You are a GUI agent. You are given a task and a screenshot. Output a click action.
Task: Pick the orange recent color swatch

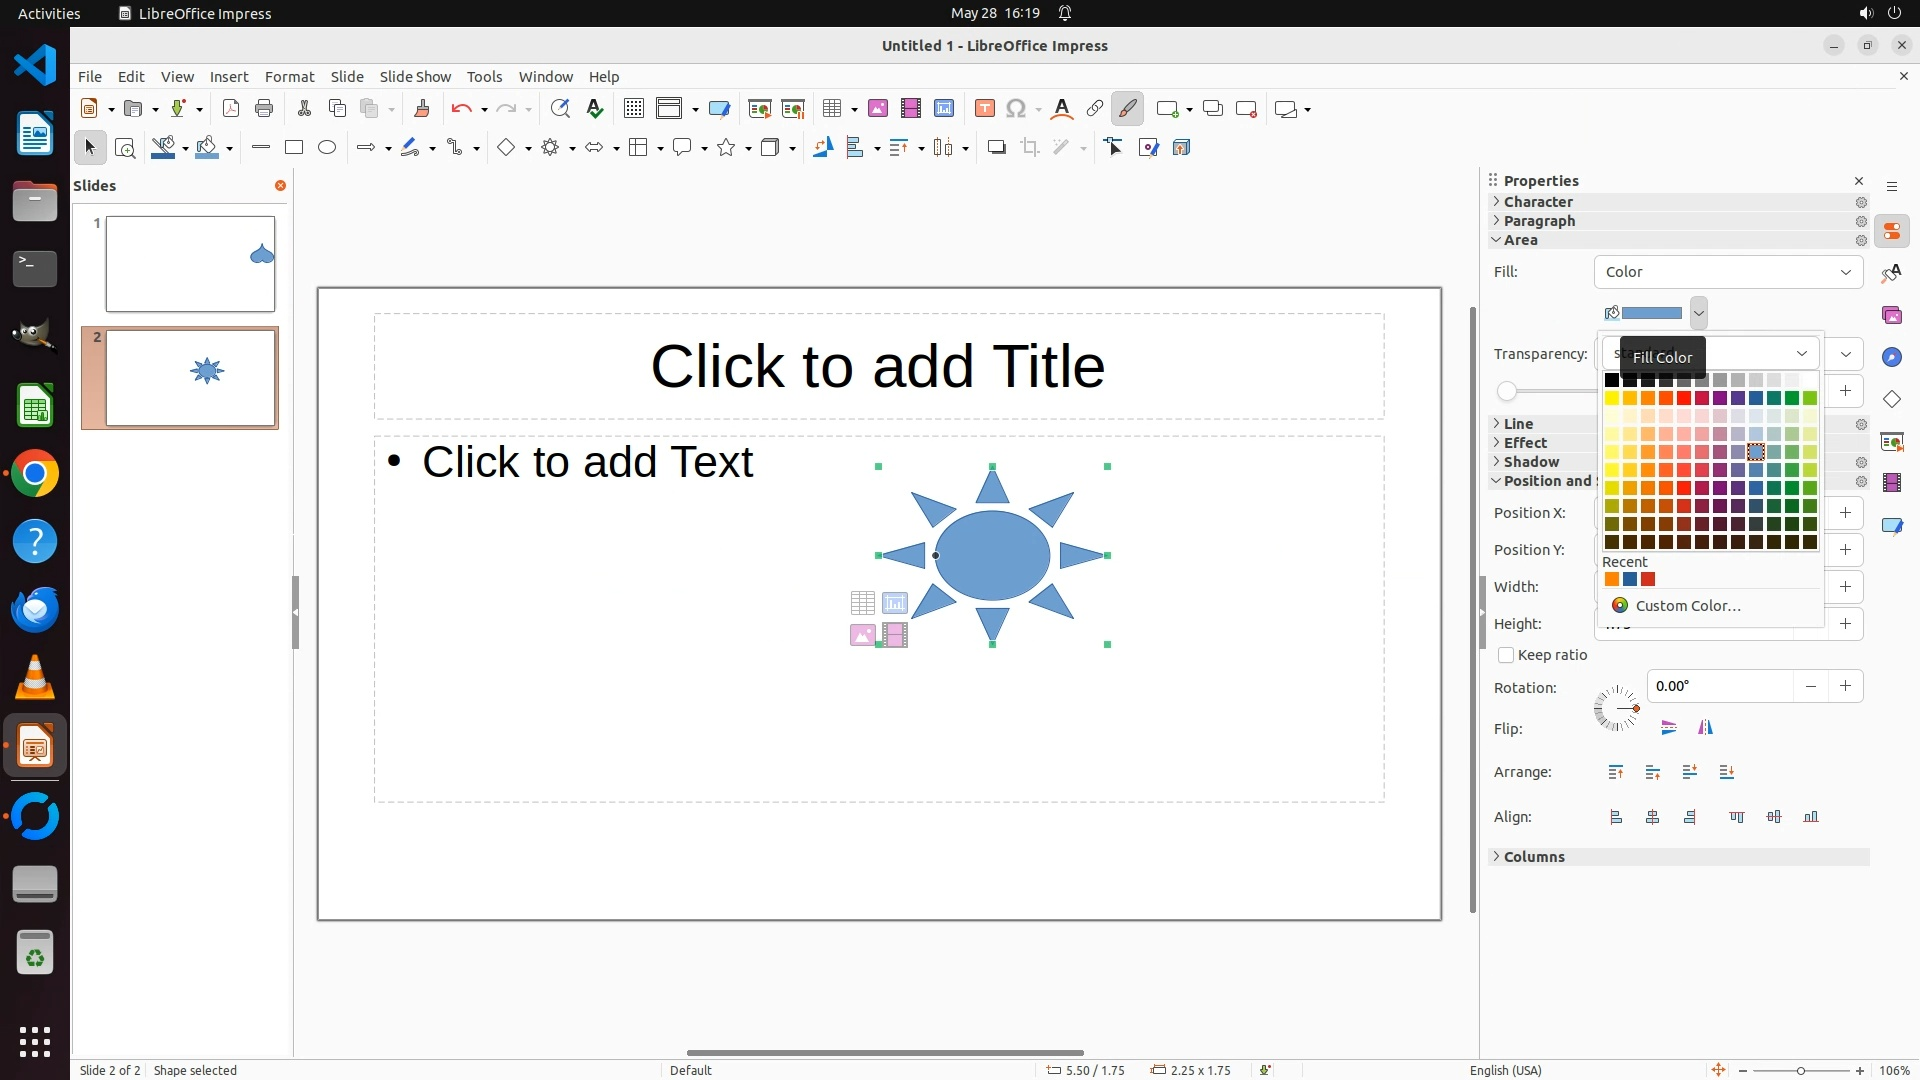pos(1612,580)
